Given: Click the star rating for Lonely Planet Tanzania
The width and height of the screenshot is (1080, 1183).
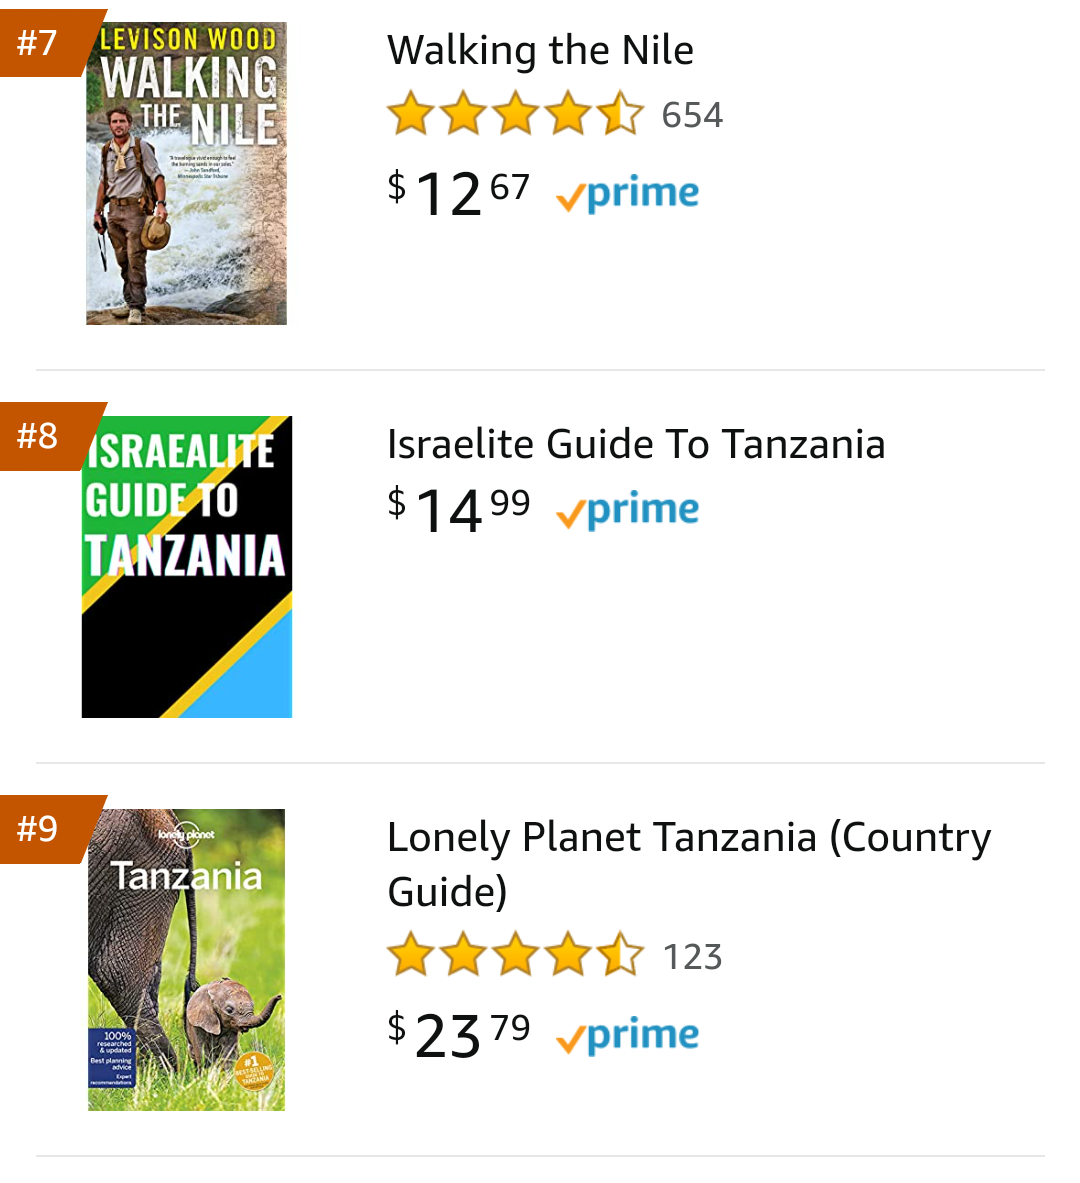Looking at the screenshot, I should pos(515,956).
